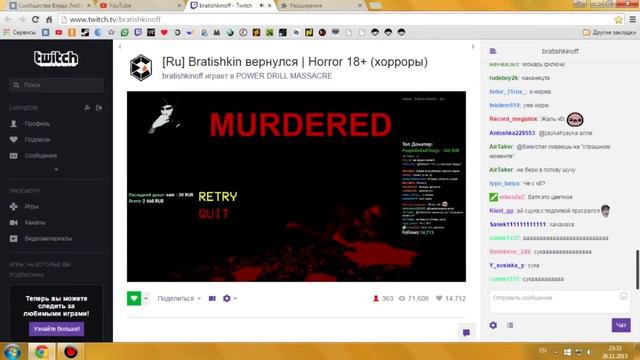This screenshot has width=640, height=360.
Task: Click the Узнайте больше! button
Action: (56, 329)
